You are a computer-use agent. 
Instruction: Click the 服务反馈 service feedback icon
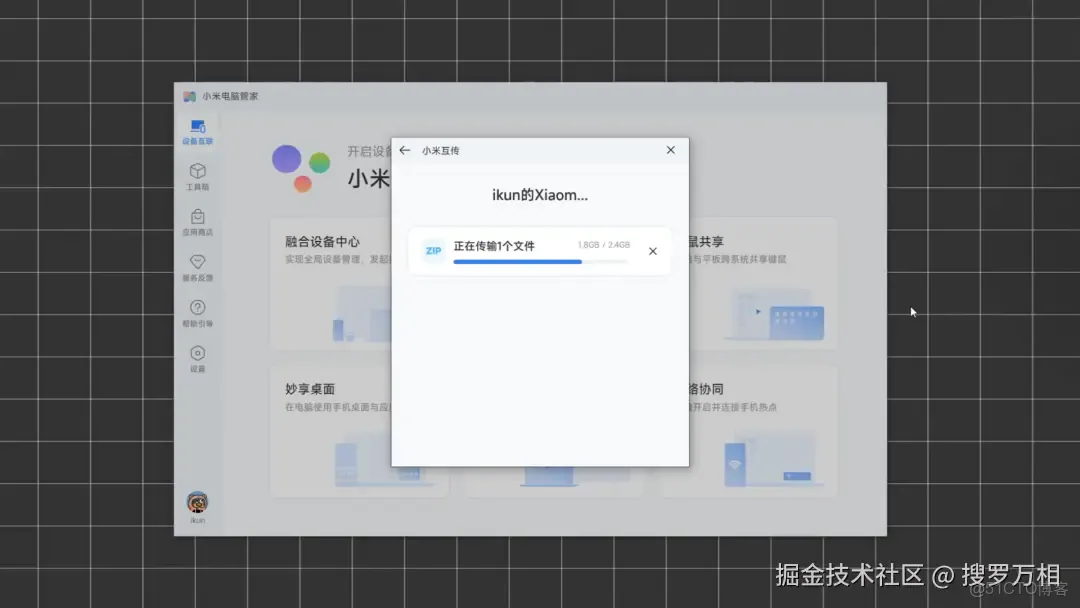pos(197,265)
